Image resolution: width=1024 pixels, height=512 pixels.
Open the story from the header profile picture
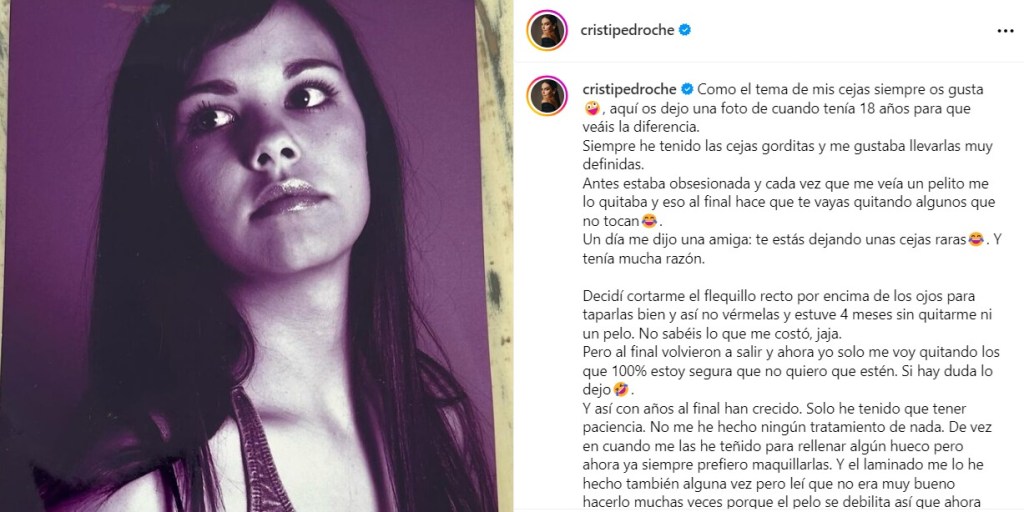click(547, 30)
